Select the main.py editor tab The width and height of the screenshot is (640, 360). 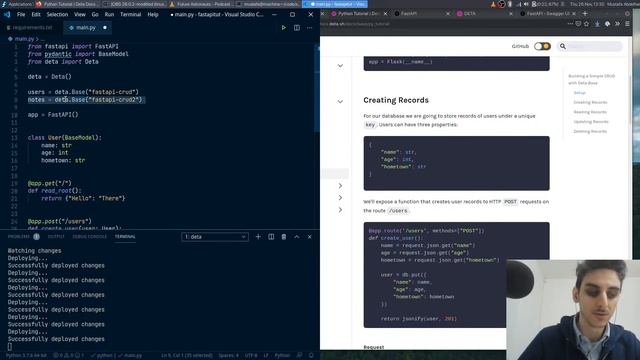[86, 28]
